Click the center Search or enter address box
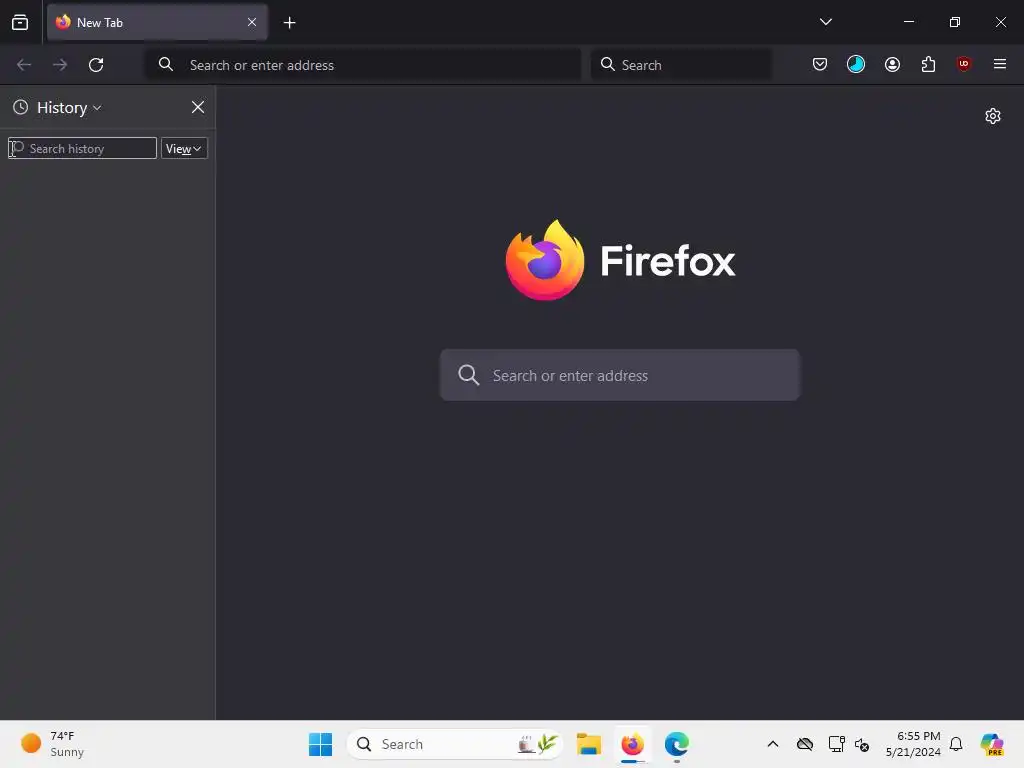1024x768 pixels. click(620, 375)
